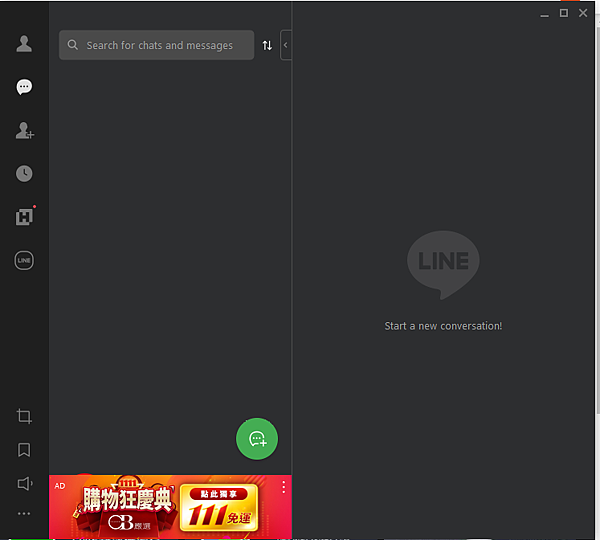The width and height of the screenshot is (600, 540).
Task: Open the ad options three-dot menu
Action: [x=284, y=487]
